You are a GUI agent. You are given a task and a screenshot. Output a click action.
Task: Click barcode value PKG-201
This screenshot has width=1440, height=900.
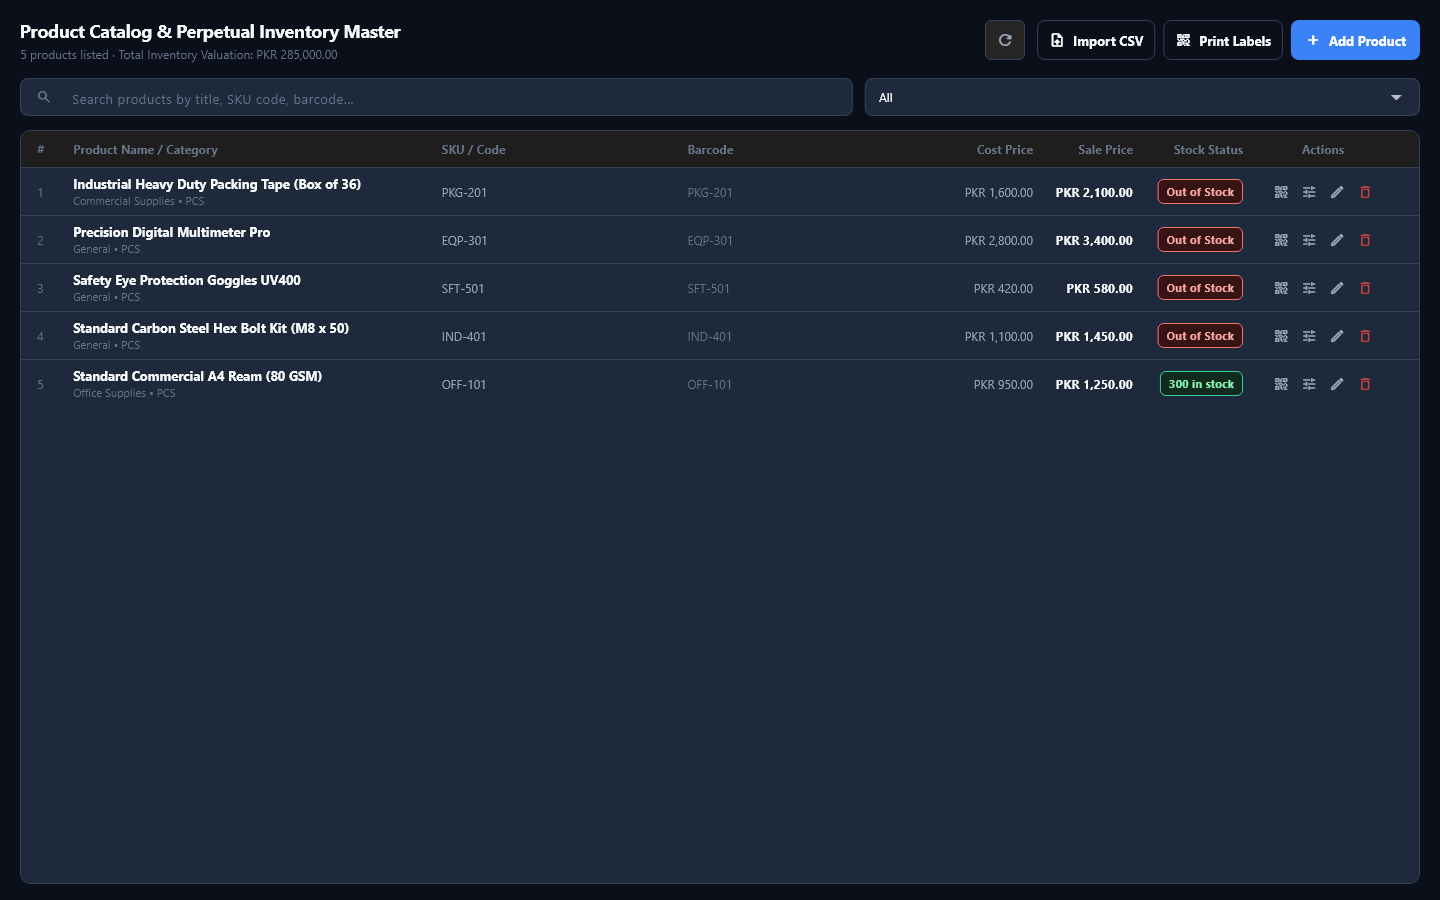click(x=710, y=193)
